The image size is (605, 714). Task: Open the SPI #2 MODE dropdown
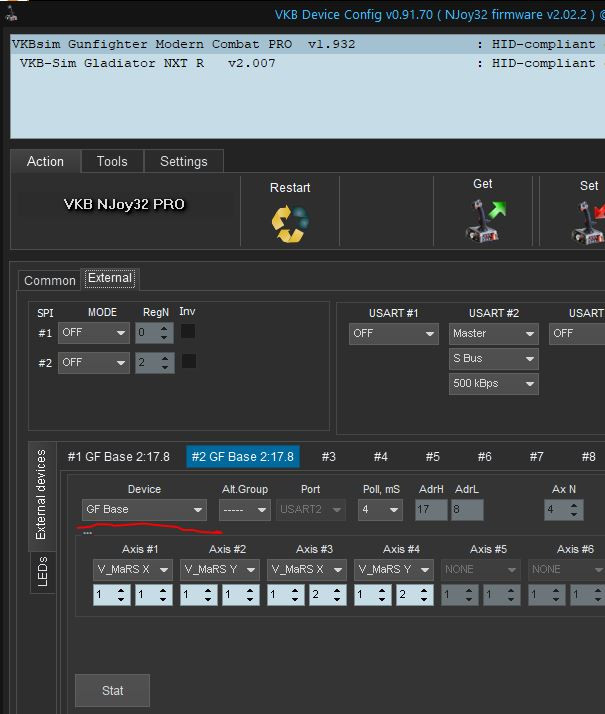point(94,363)
